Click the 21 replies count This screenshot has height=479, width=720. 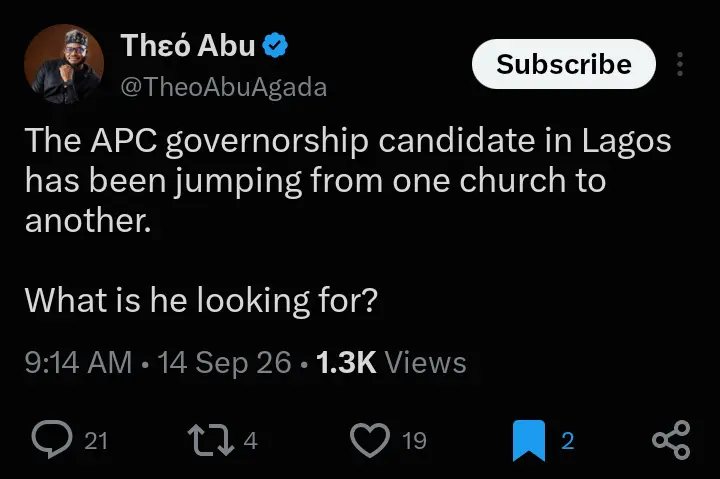coord(96,441)
